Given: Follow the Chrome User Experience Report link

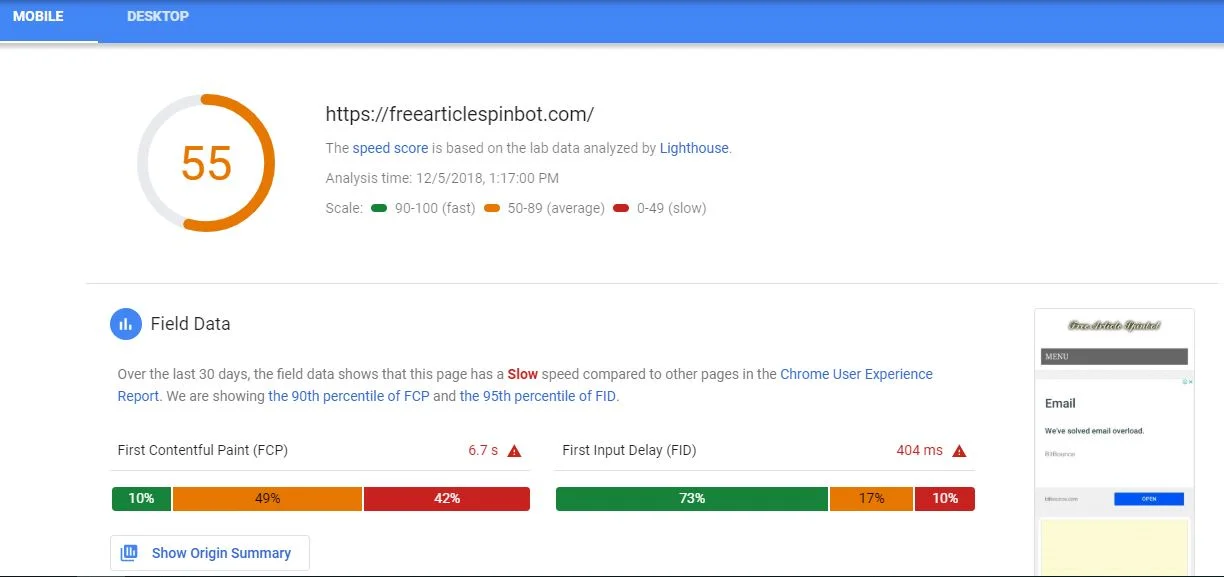Looking at the screenshot, I should coord(854,373).
